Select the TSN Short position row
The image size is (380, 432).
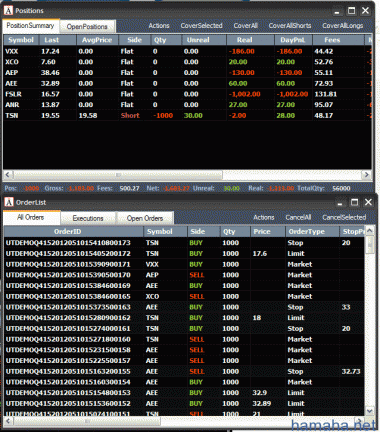point(188,116)
